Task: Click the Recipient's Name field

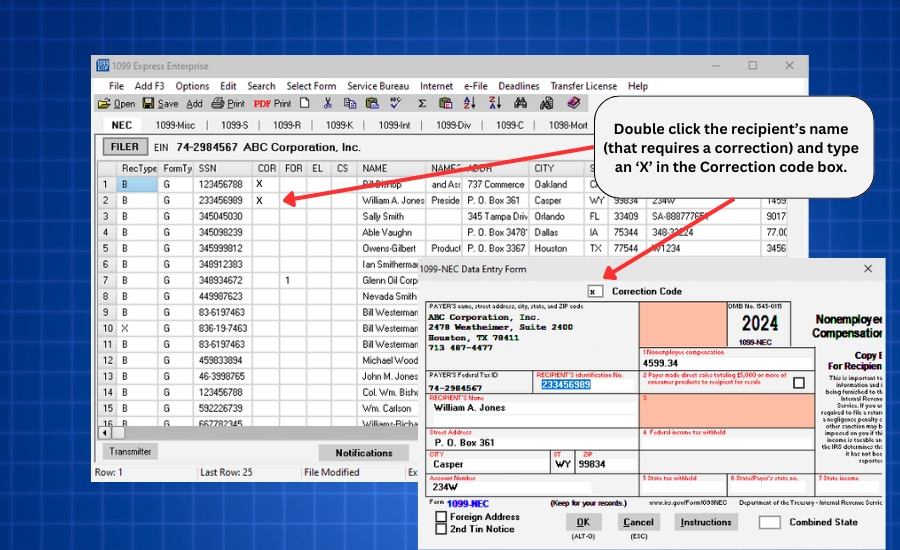Action: coord(532,408)
